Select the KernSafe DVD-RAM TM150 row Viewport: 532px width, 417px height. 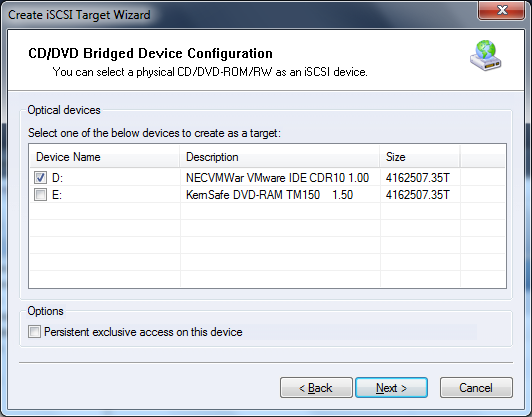(x=267, y=195)
